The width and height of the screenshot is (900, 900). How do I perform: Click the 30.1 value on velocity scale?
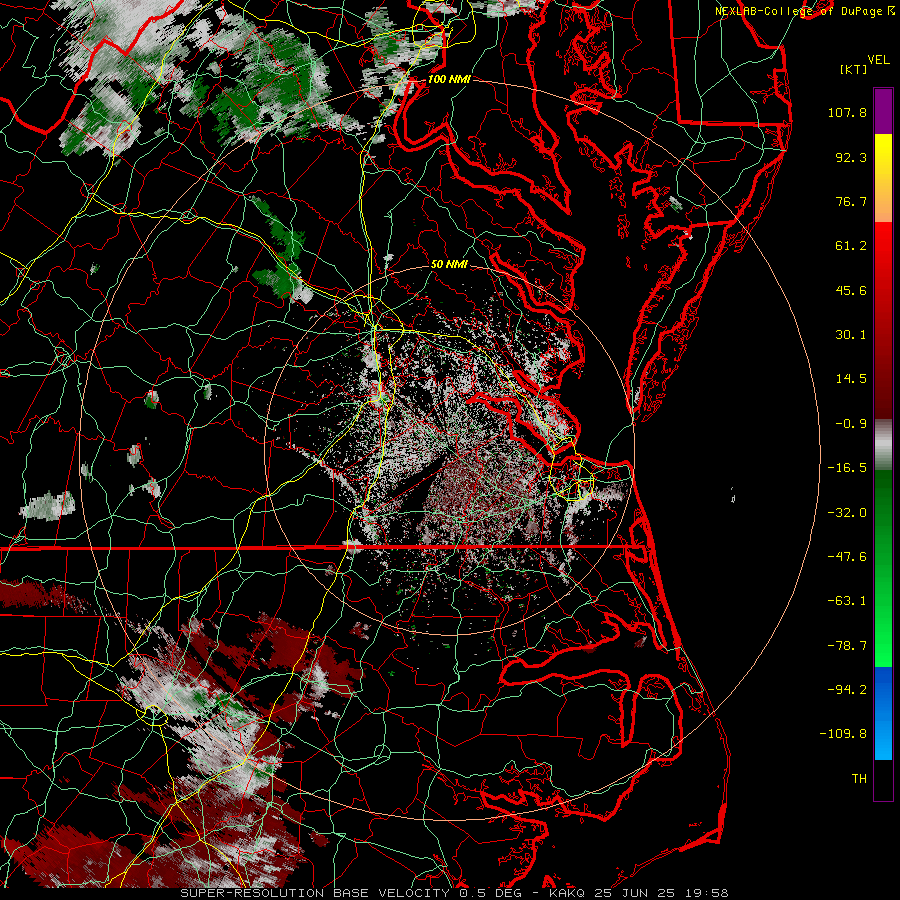tap(851, 335)
